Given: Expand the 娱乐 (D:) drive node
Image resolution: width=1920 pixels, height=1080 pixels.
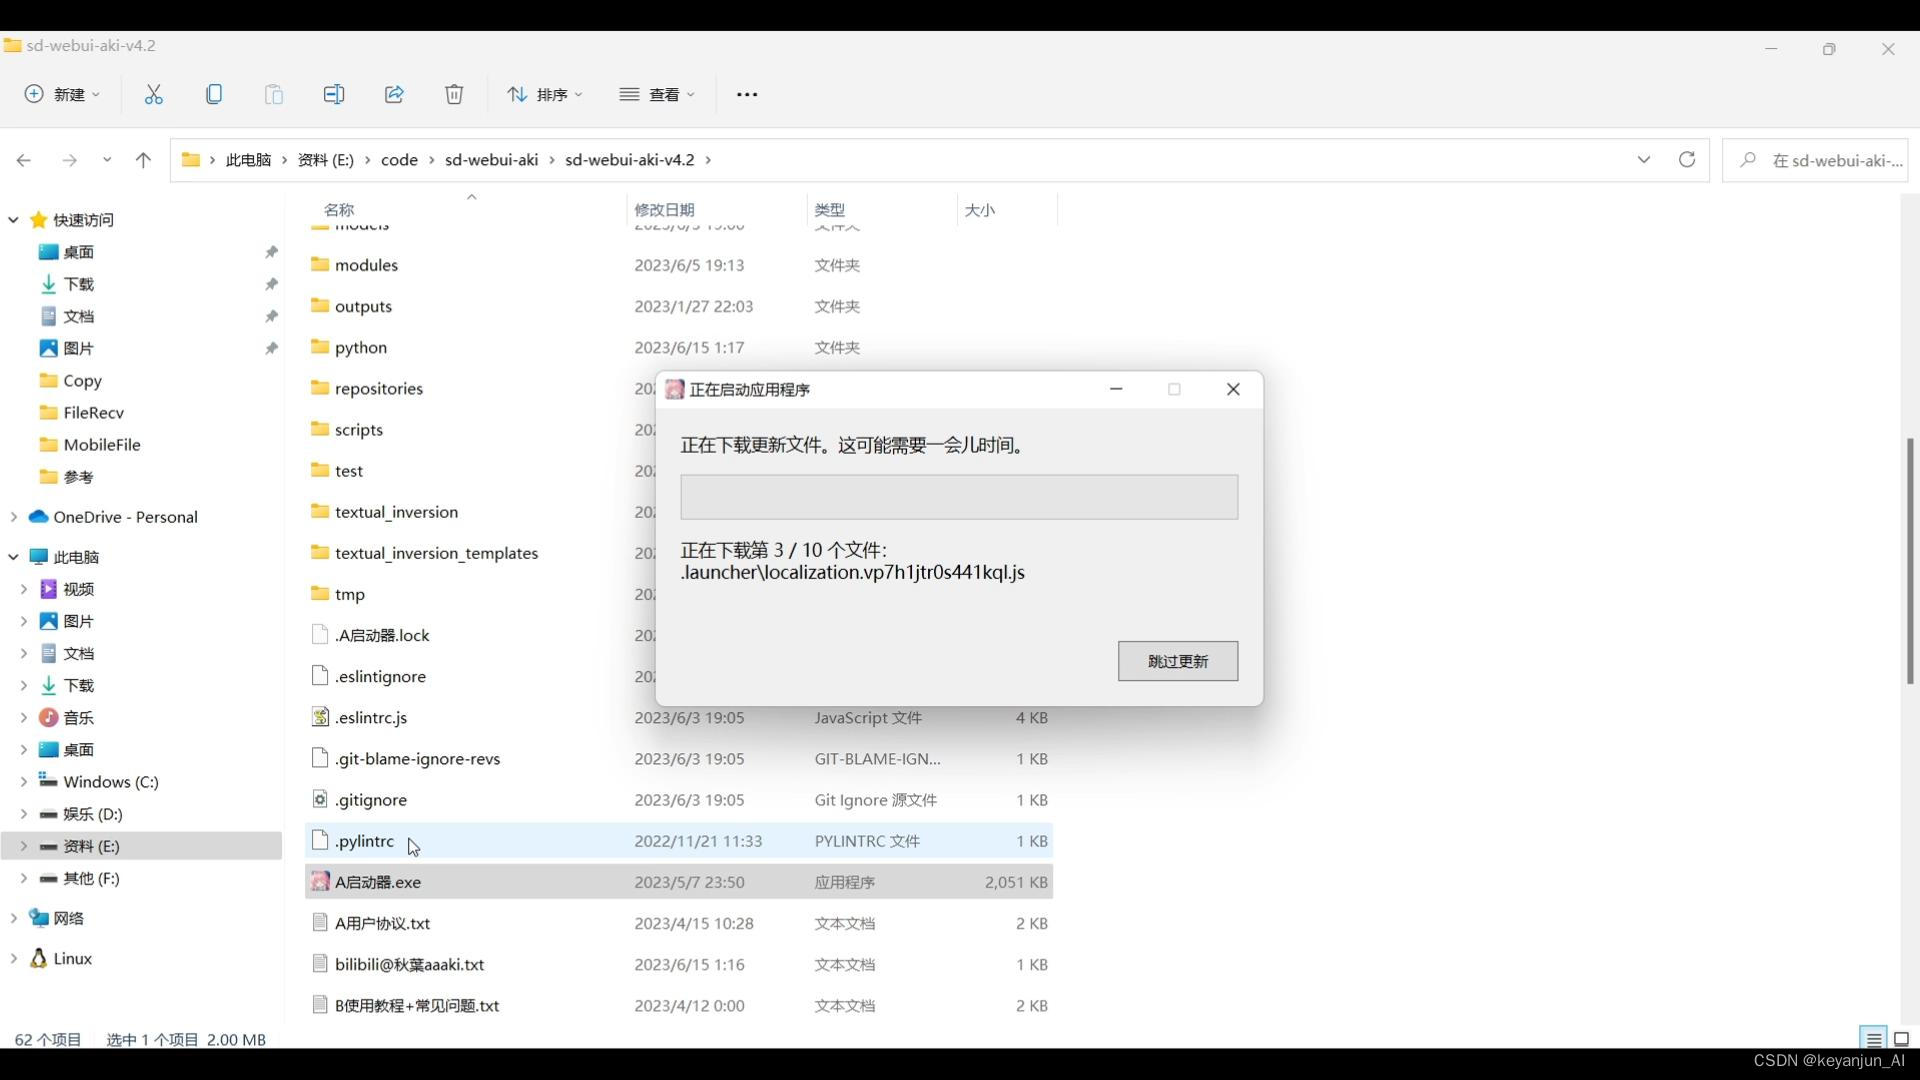Looking at the screenshot, I should (23, 813).
